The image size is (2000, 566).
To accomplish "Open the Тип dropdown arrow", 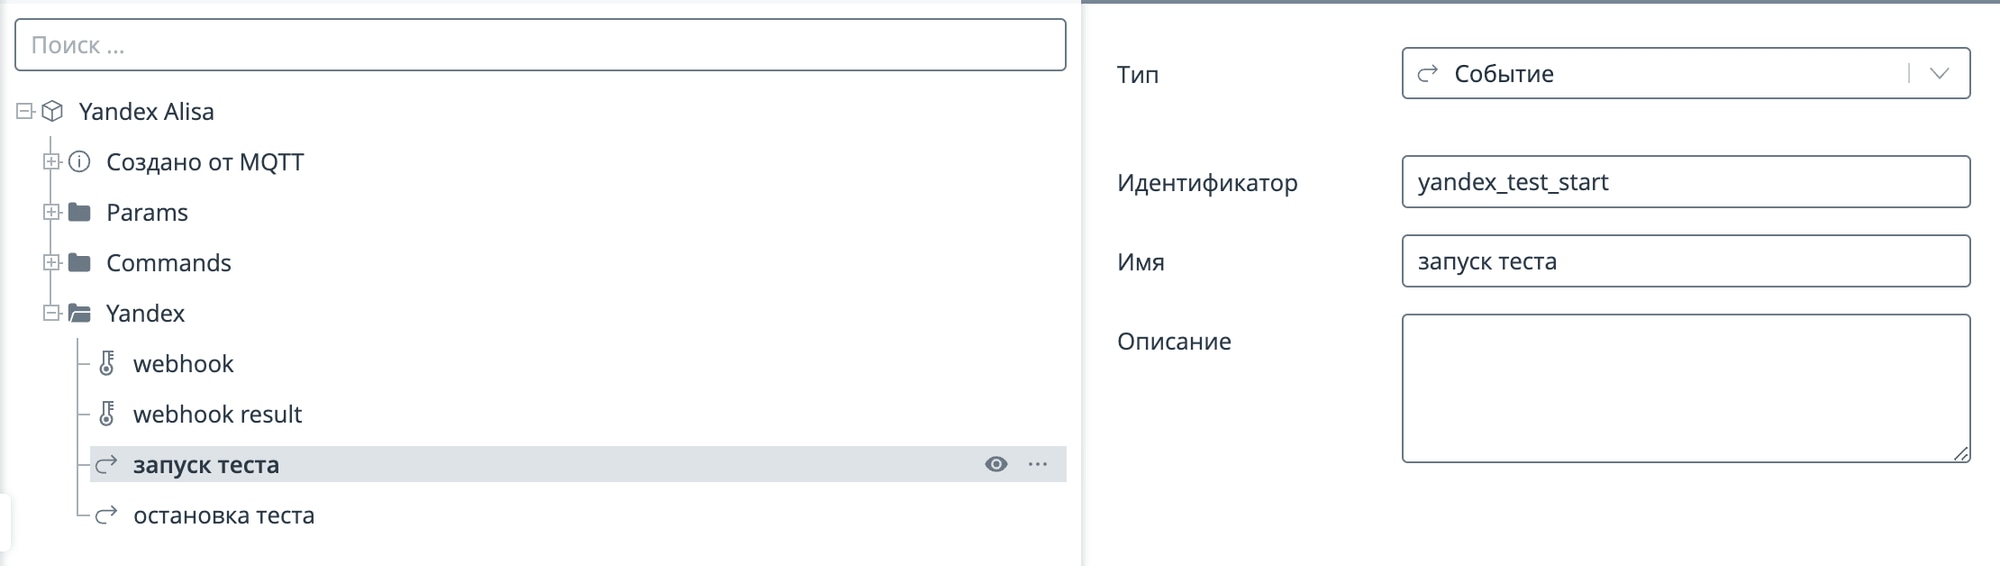I will click(x=1939, y=73).
